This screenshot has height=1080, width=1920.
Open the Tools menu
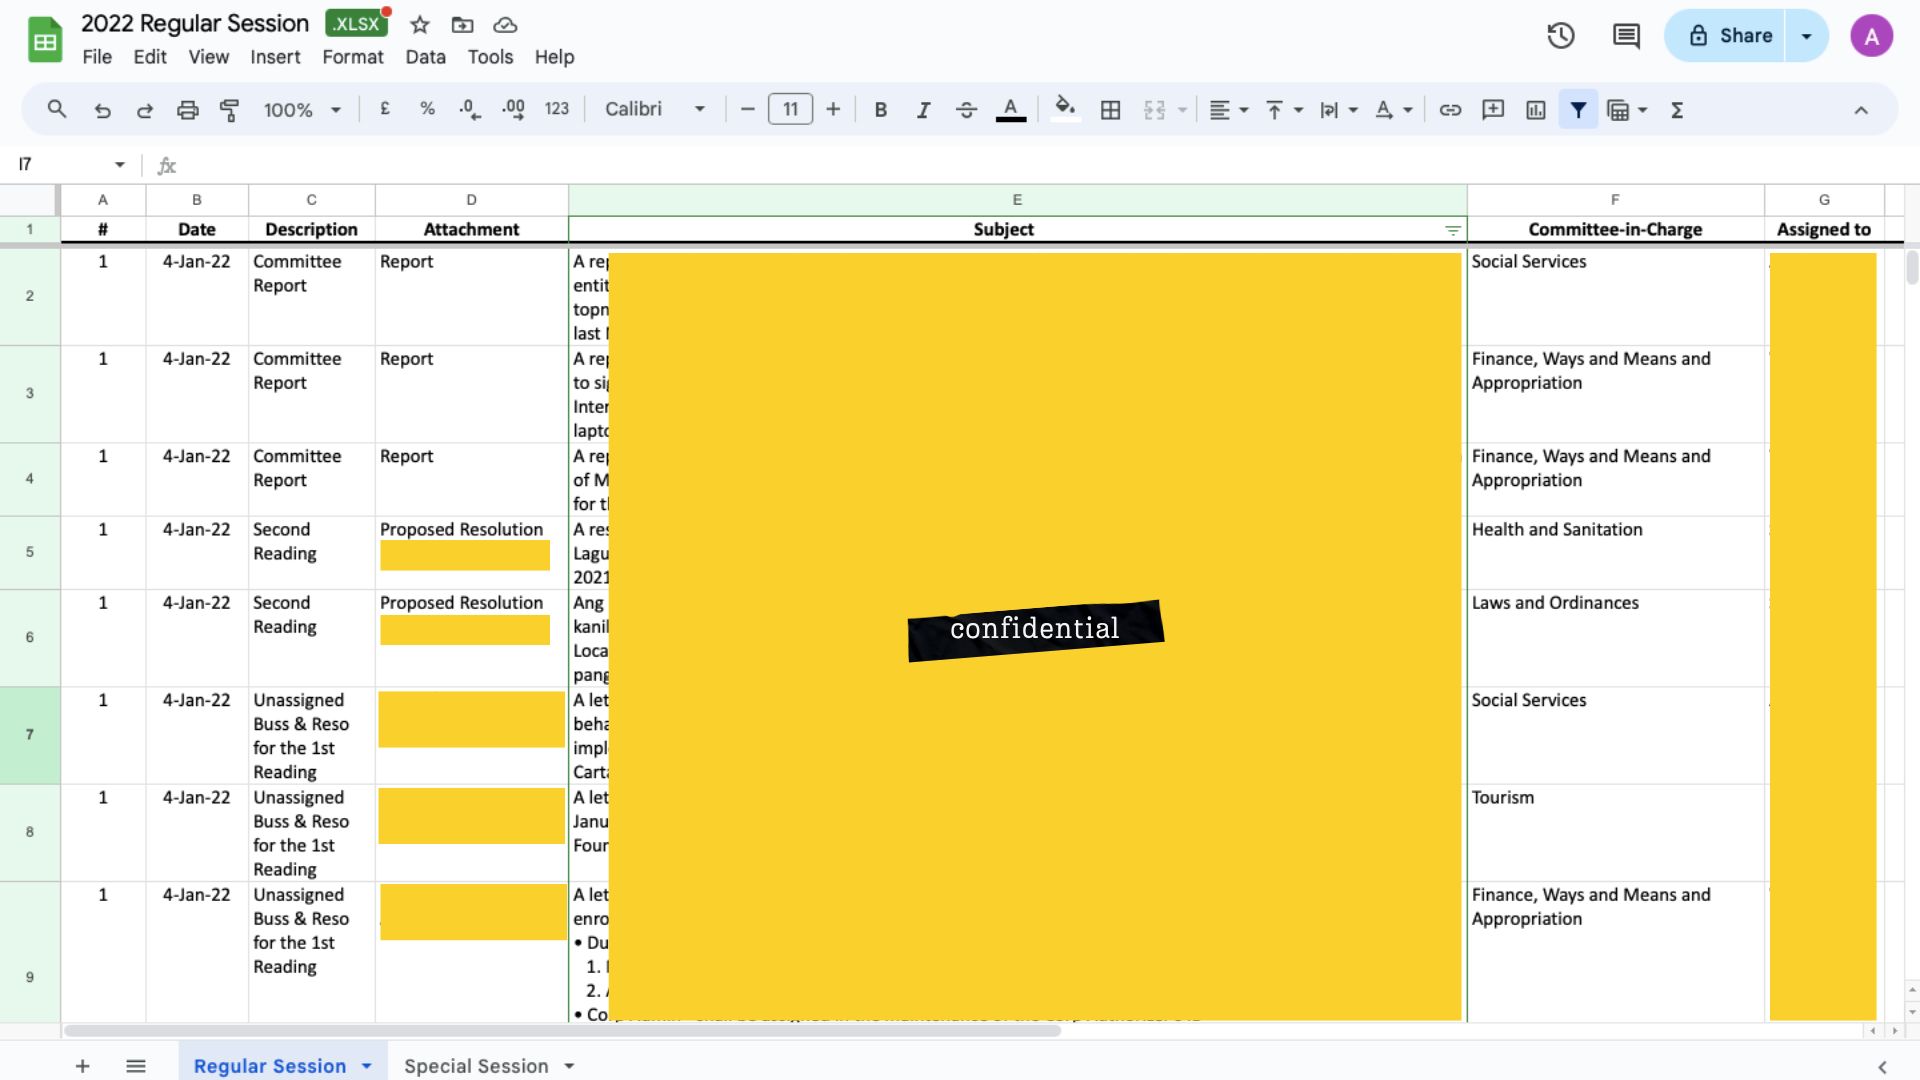(490, 57)
